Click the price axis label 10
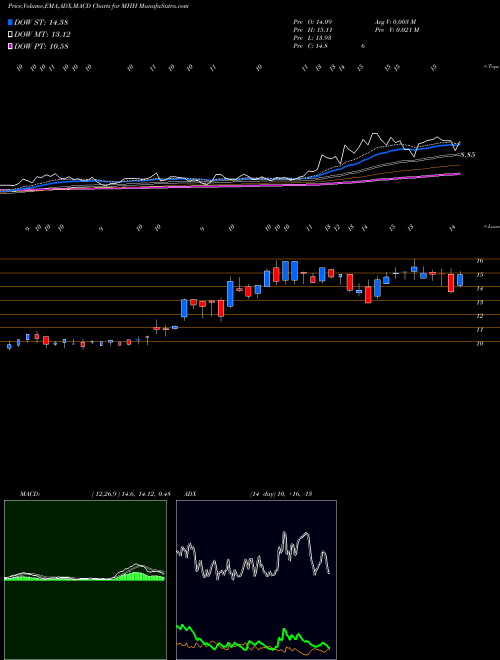500x660 pixels. (x=479, y=343)
